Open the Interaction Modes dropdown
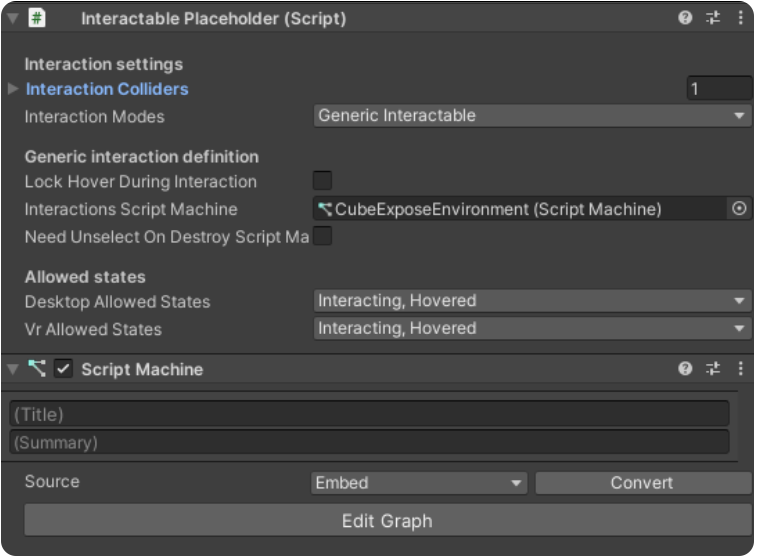This screenshot has width=758, height=558. [x=532, y=116]
